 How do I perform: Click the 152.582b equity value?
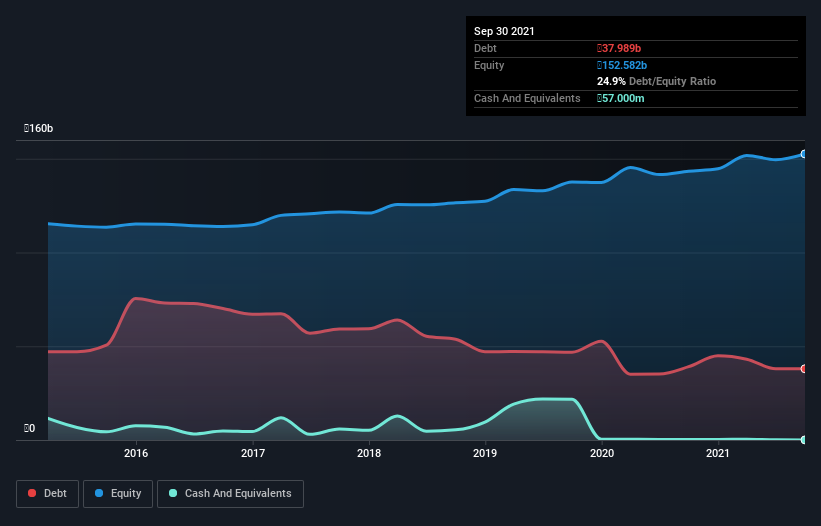coord(622,65)
